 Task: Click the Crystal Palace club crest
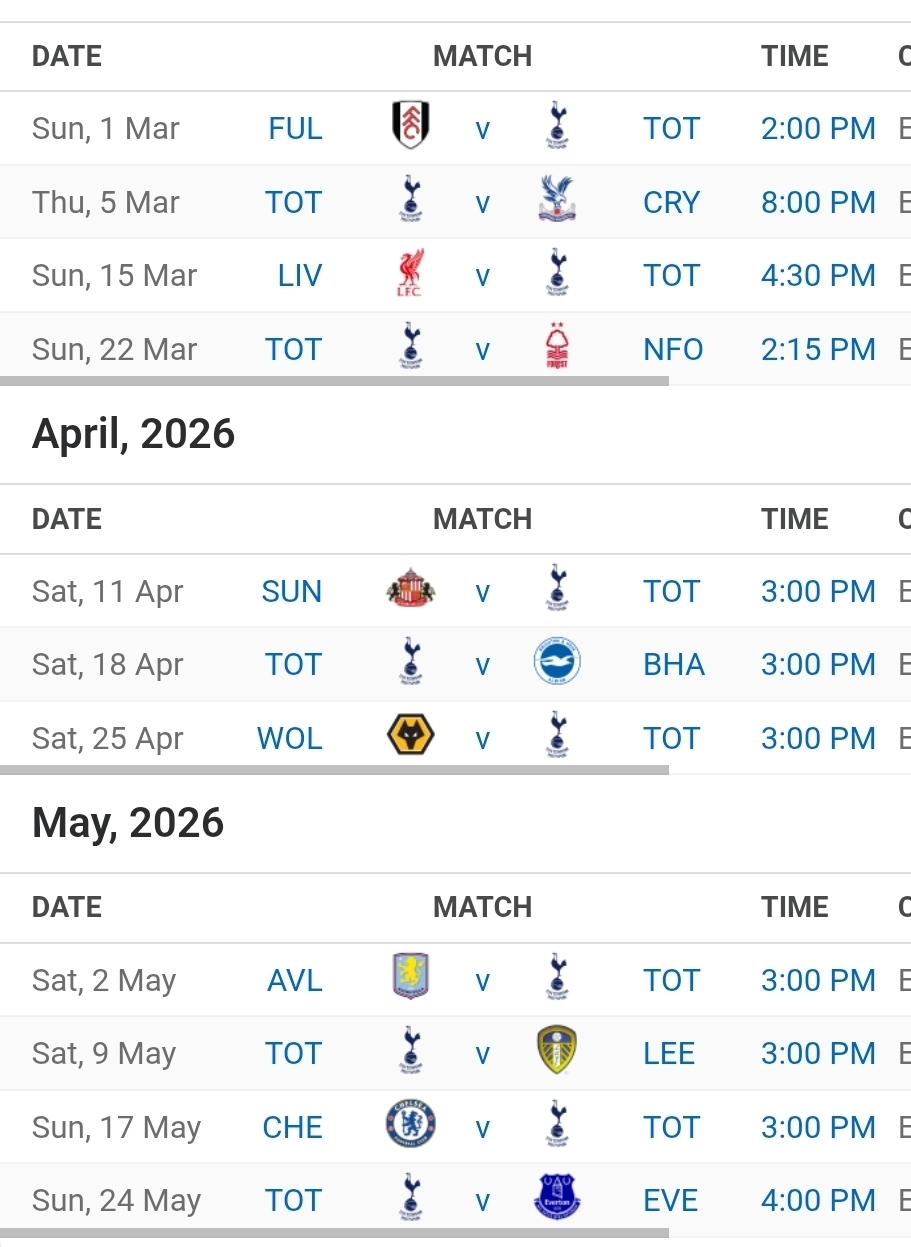point(557,201)
